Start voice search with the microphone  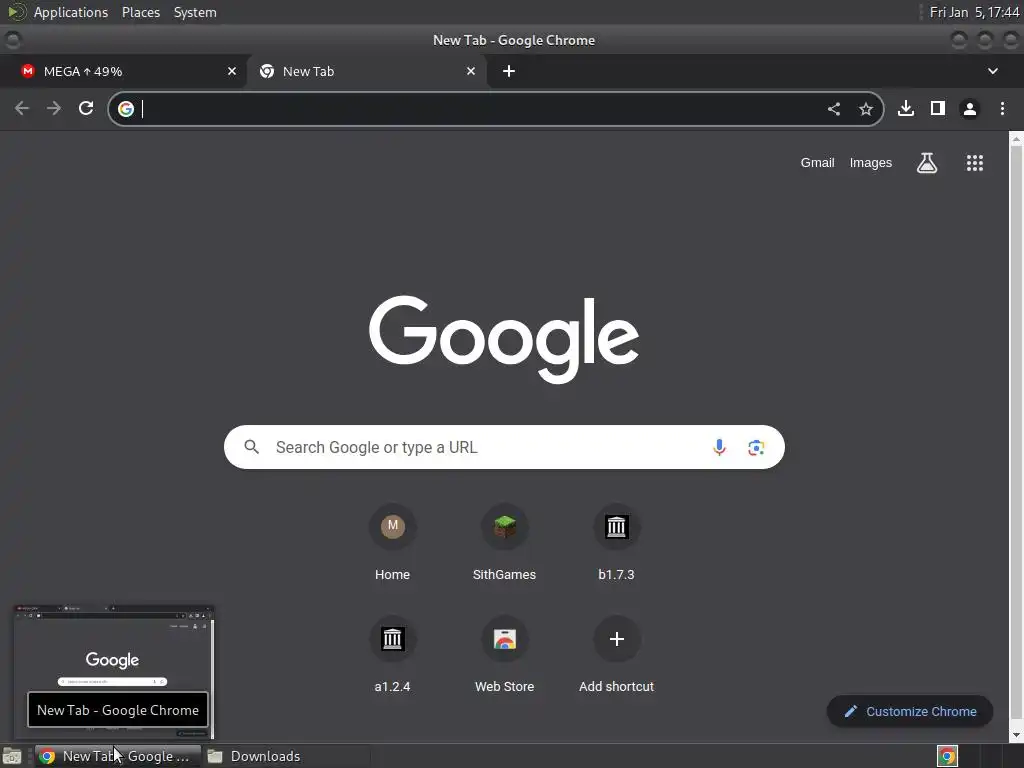(719, 447)
